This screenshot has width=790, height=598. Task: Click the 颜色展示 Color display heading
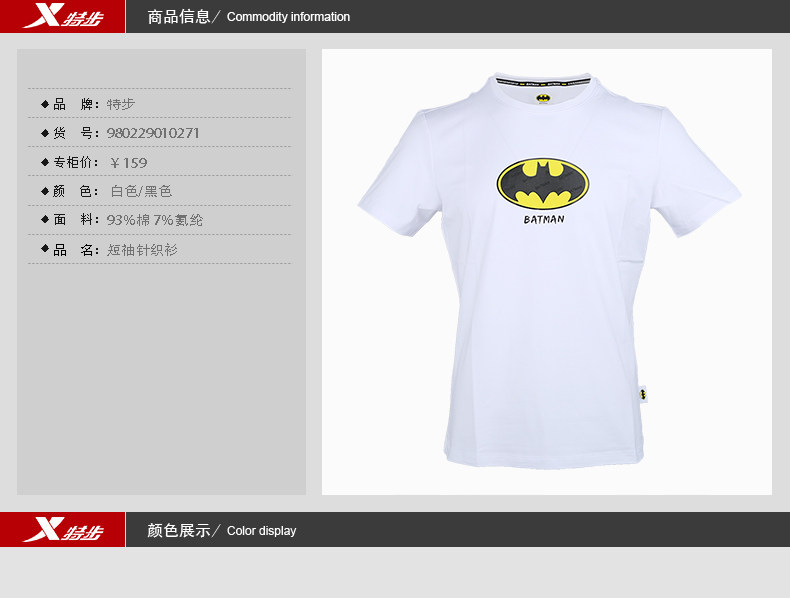[x=222, y=530]
